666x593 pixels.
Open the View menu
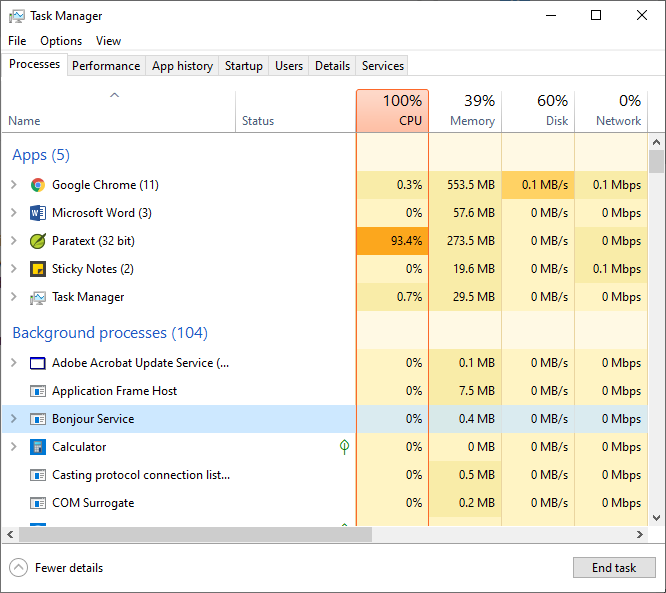(x=108, y=41)
